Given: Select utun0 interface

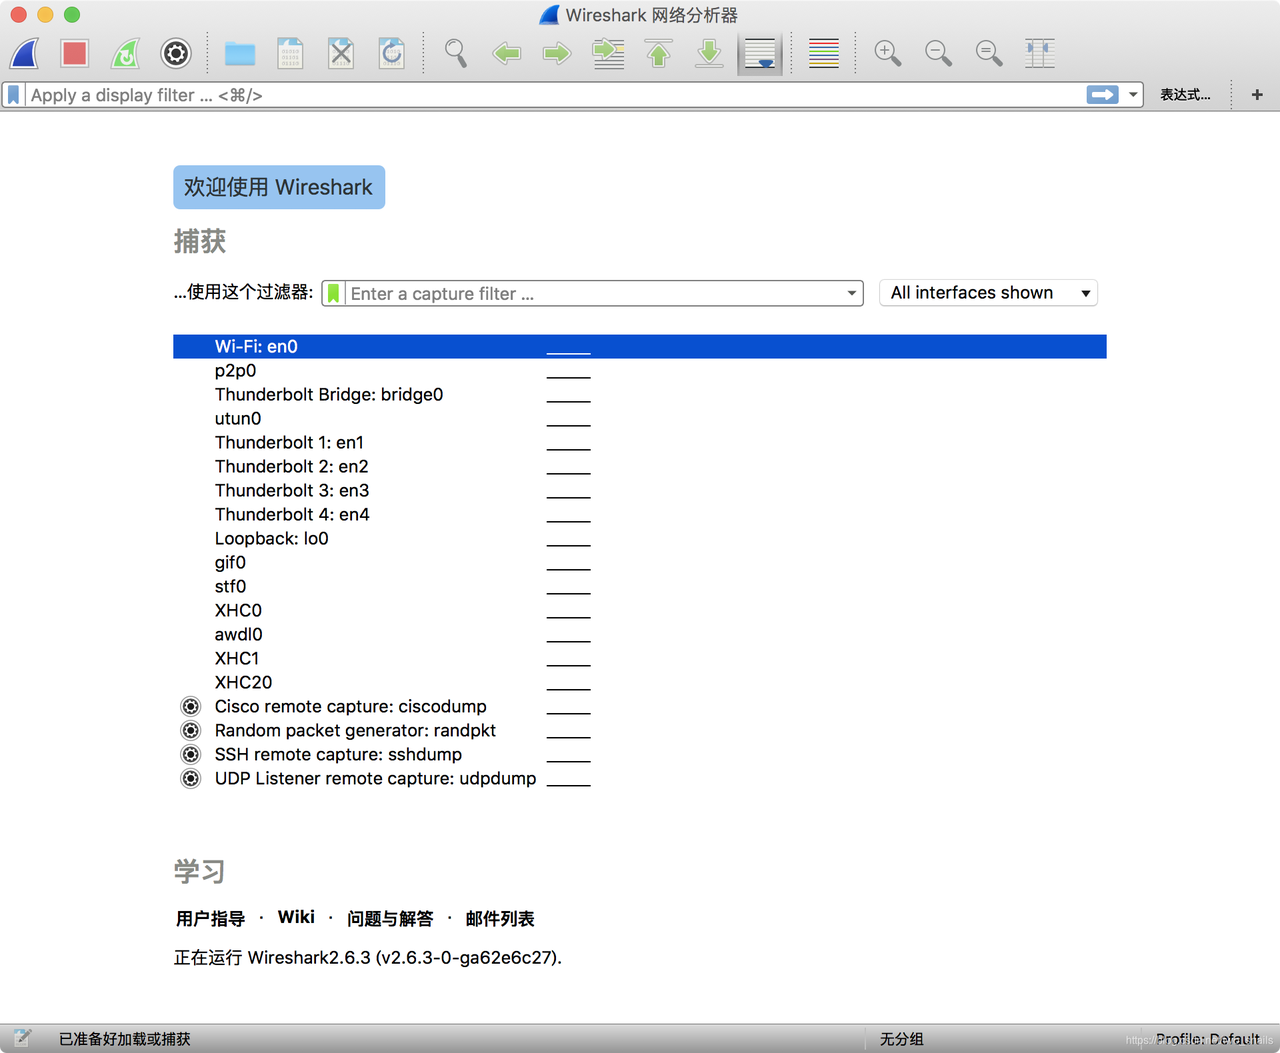Looking at the screenshot, I should (x=639, y=418).
